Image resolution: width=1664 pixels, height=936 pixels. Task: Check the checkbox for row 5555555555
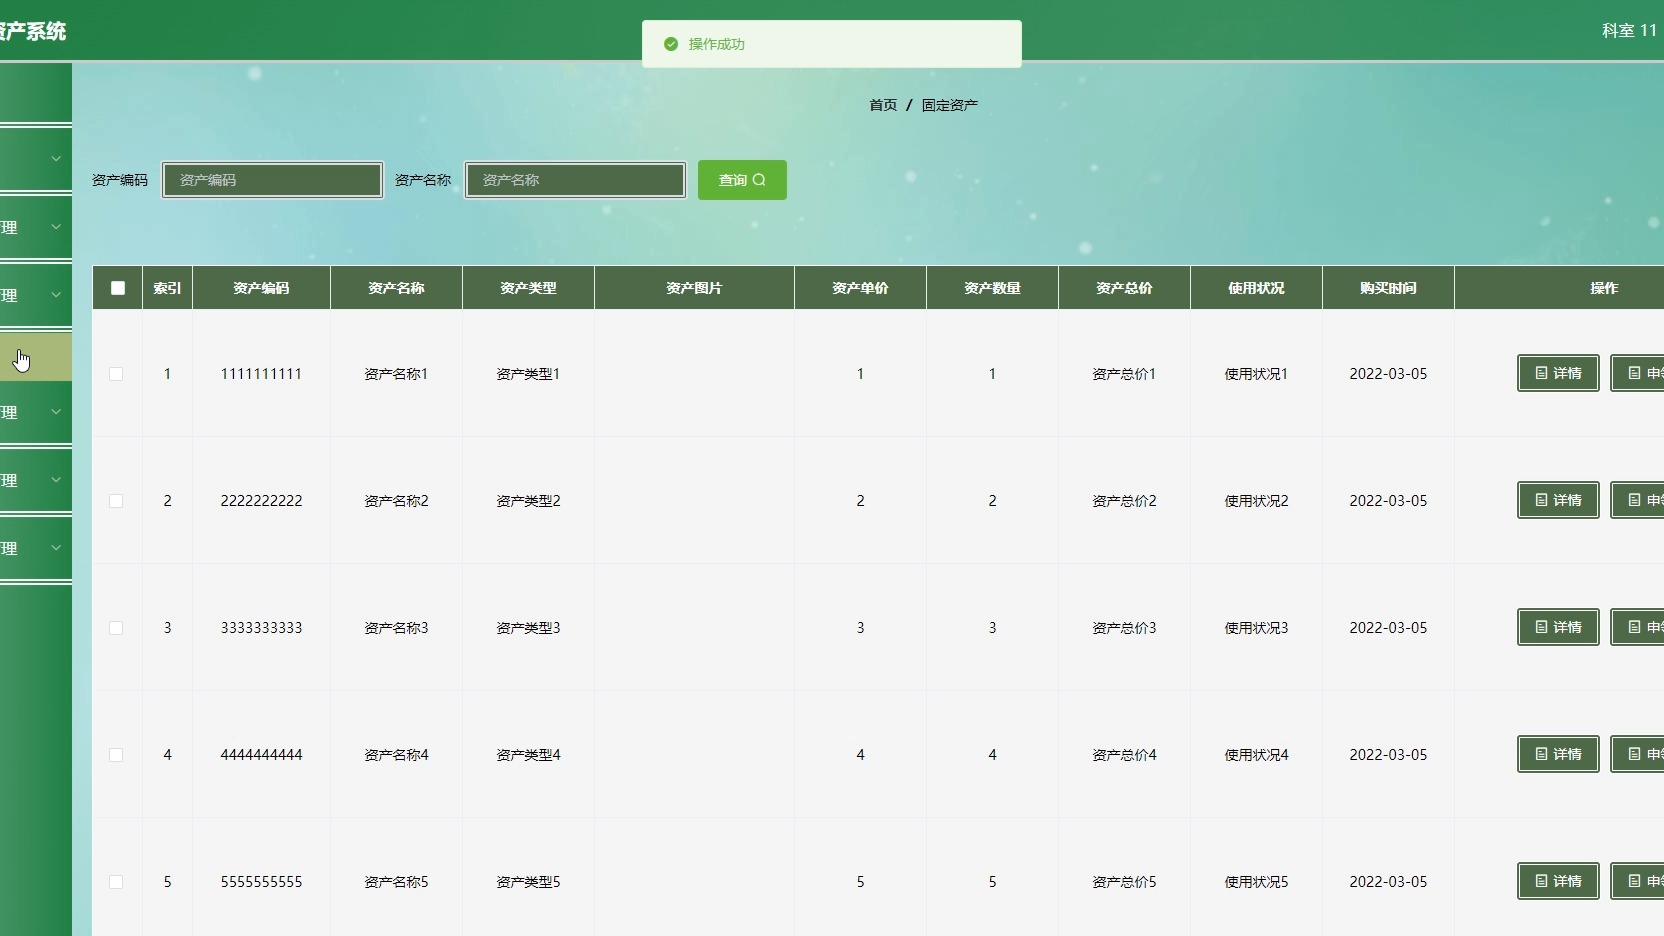116,882
